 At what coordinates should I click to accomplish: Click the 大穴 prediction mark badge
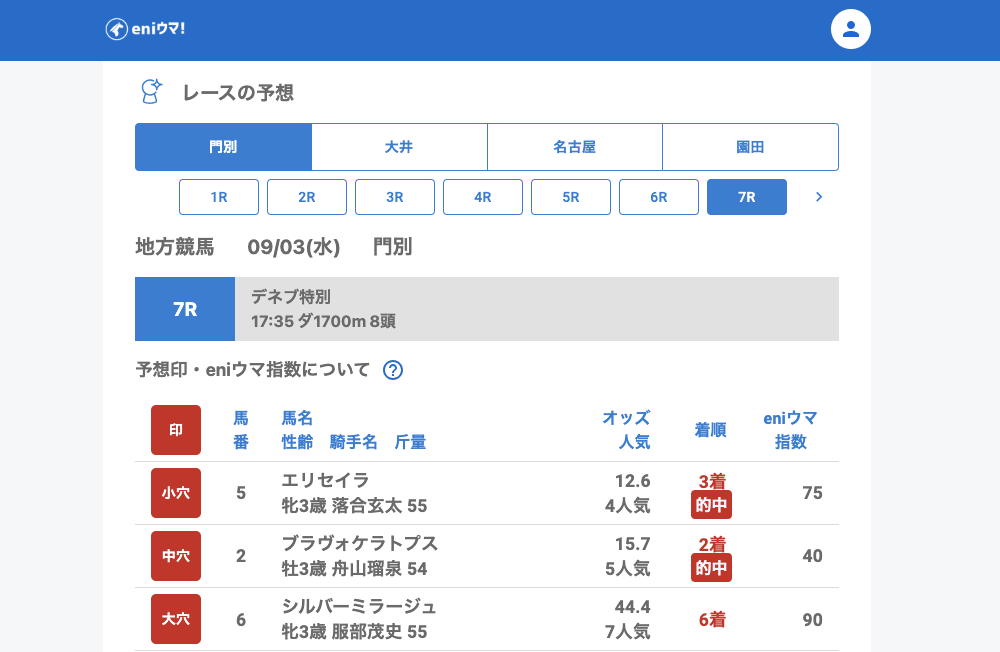pos(176,619)
